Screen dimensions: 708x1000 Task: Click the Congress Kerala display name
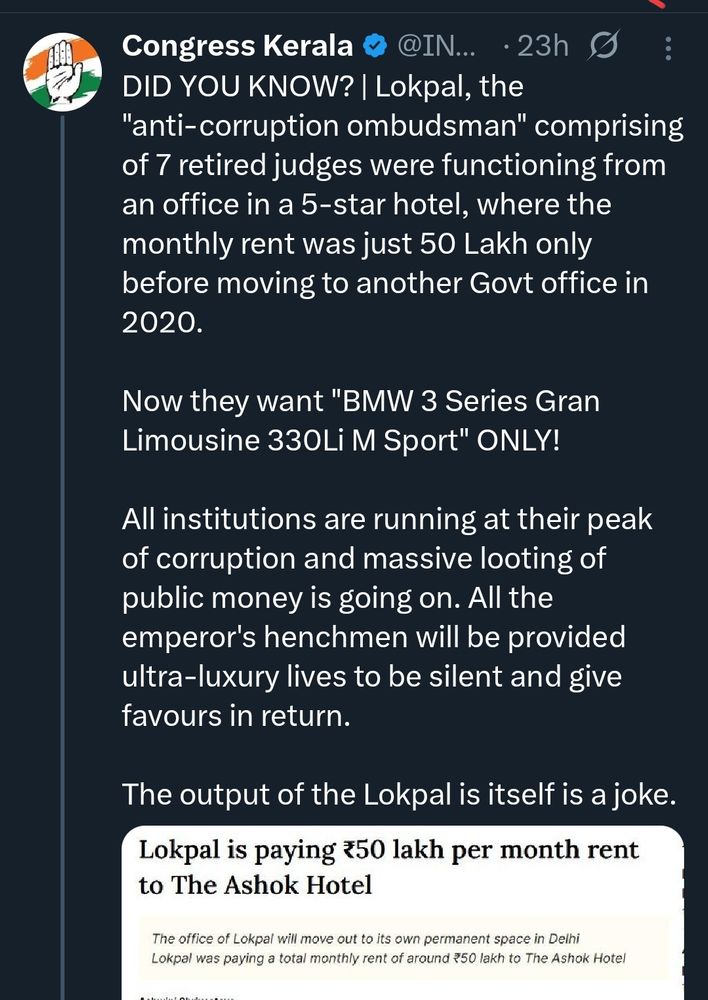tap(237, 47)
